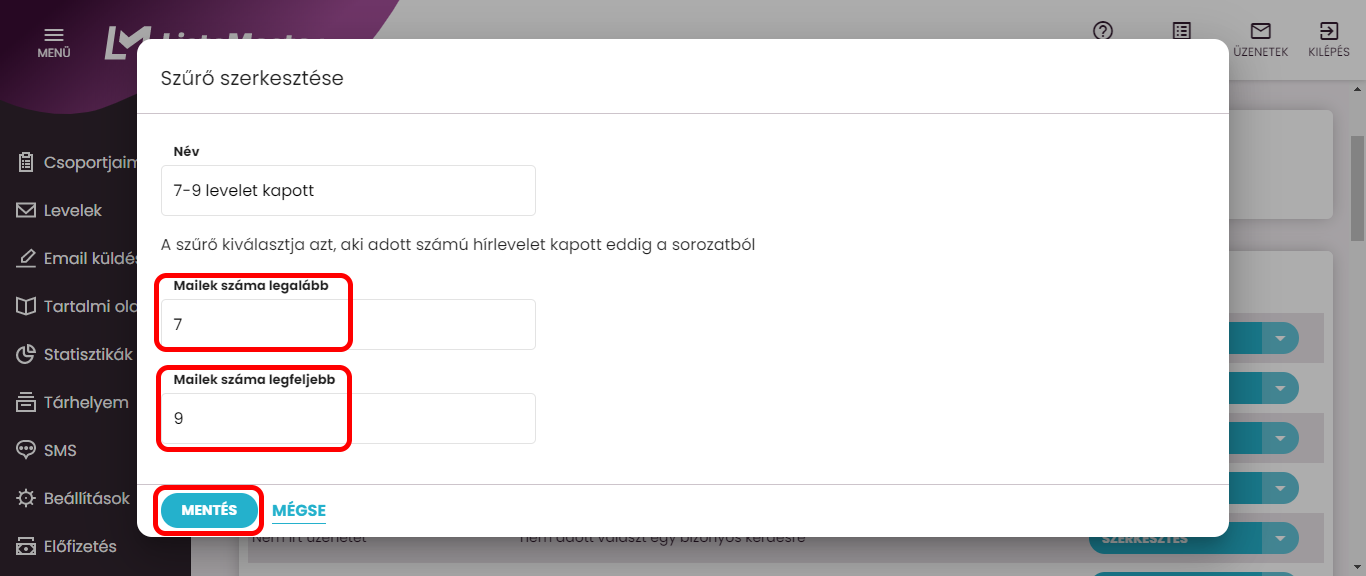Expand the dropdown arrow next to SZERKESZTÉS
Screen dimensions: 1366x576
tap(1279, 539)
